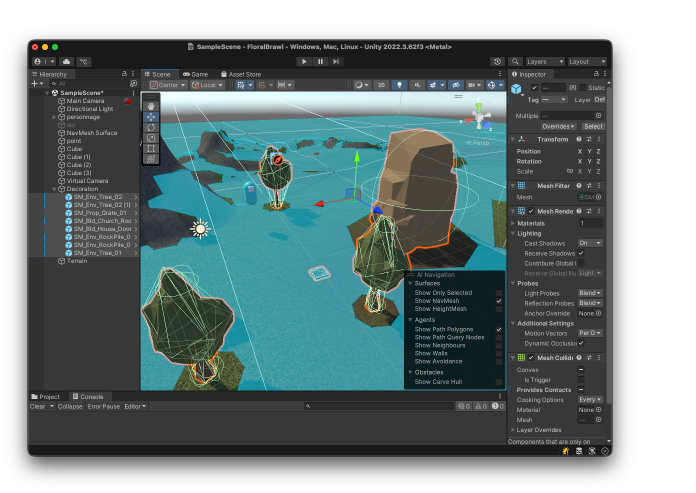Toggle scene lighting lightbulb

coord(399,85)
